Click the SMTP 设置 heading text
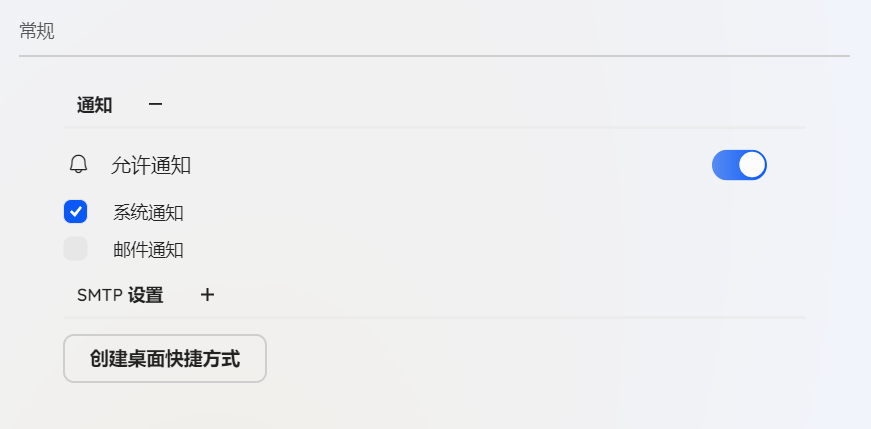This screenshot has width=871, height=429. [x=120, y=296]
